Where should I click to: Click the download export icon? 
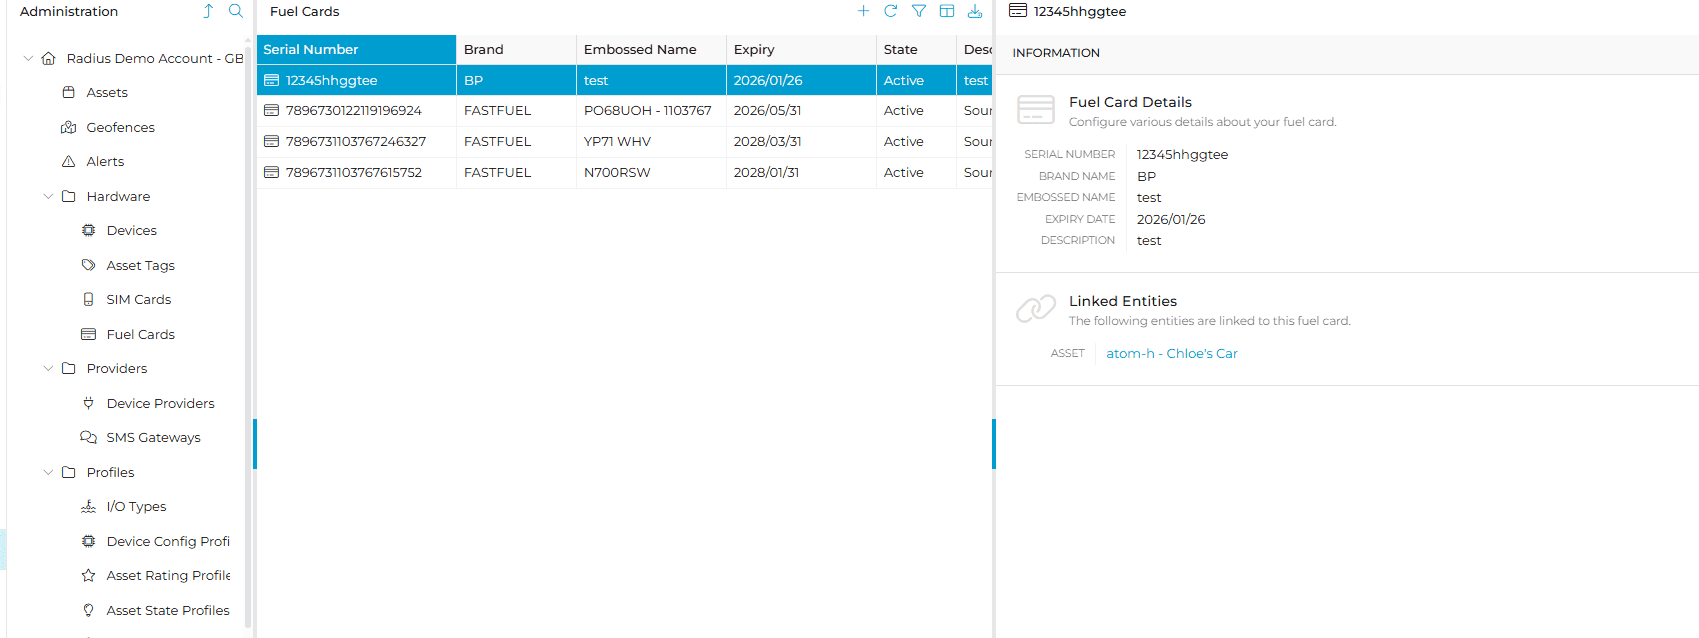click(x=974, y=11)
